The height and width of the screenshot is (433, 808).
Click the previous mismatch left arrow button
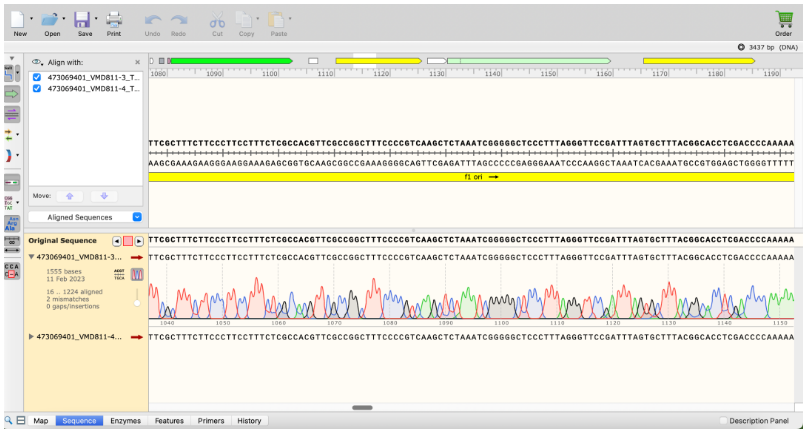117,241
